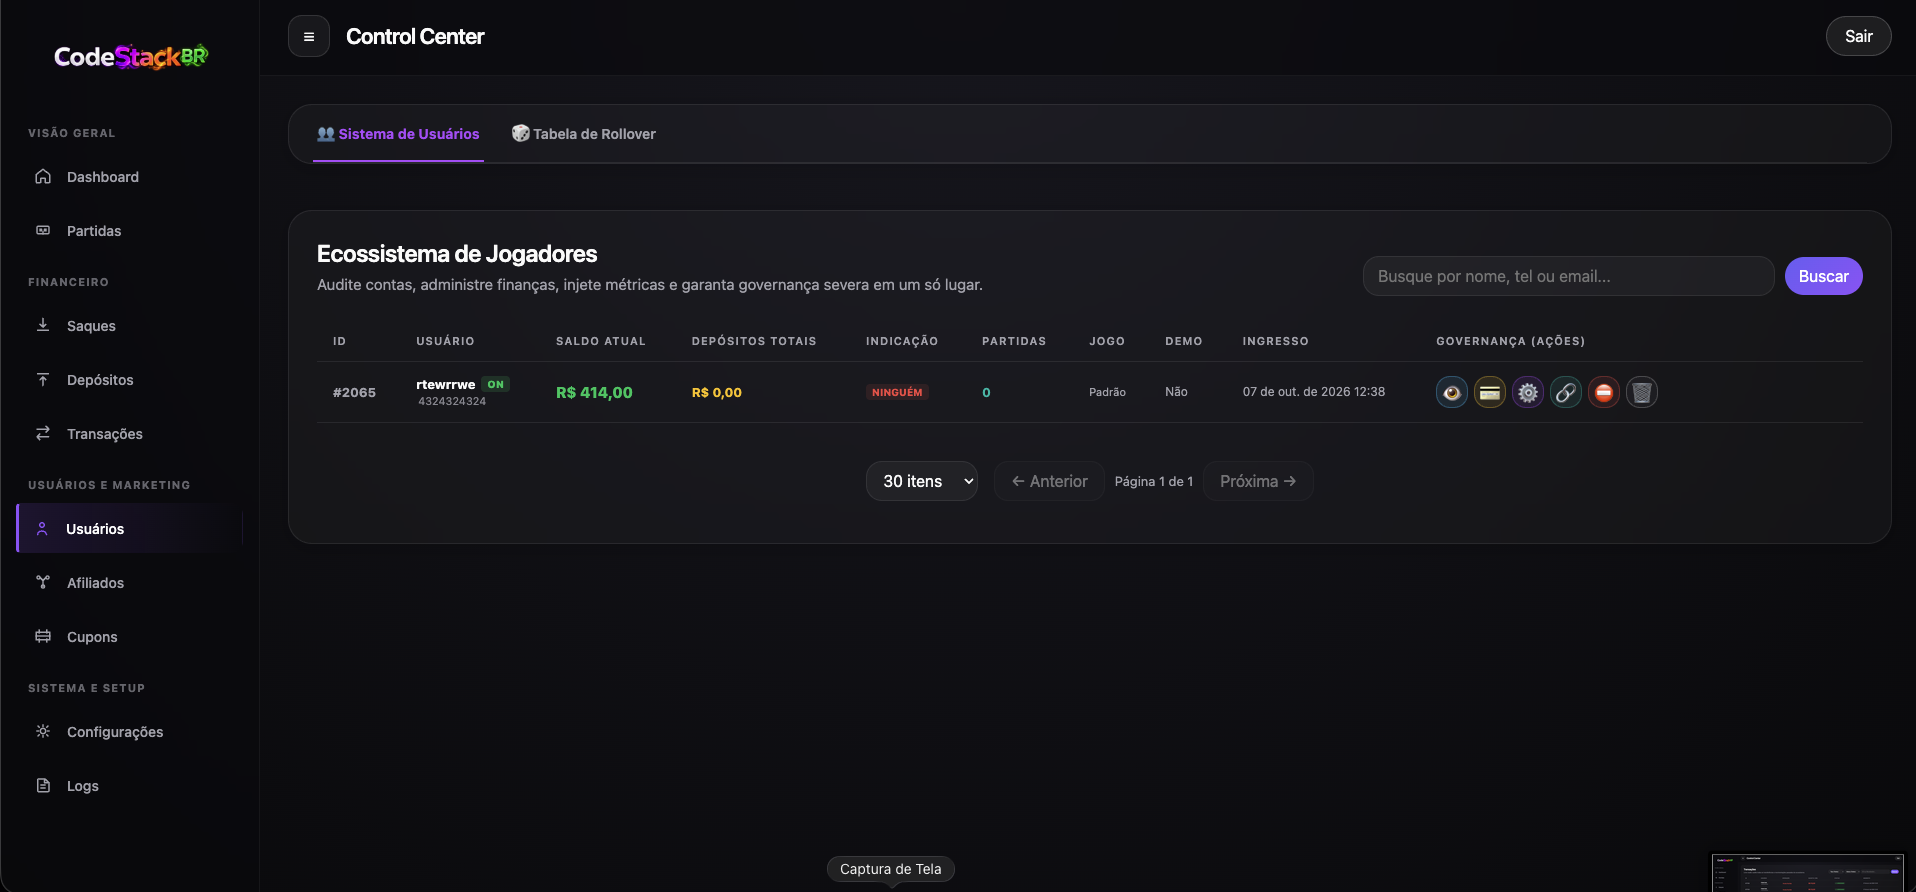Open Saques with the download icon
The width and height of the screenshot is (1916, 892).
point(43,325)
